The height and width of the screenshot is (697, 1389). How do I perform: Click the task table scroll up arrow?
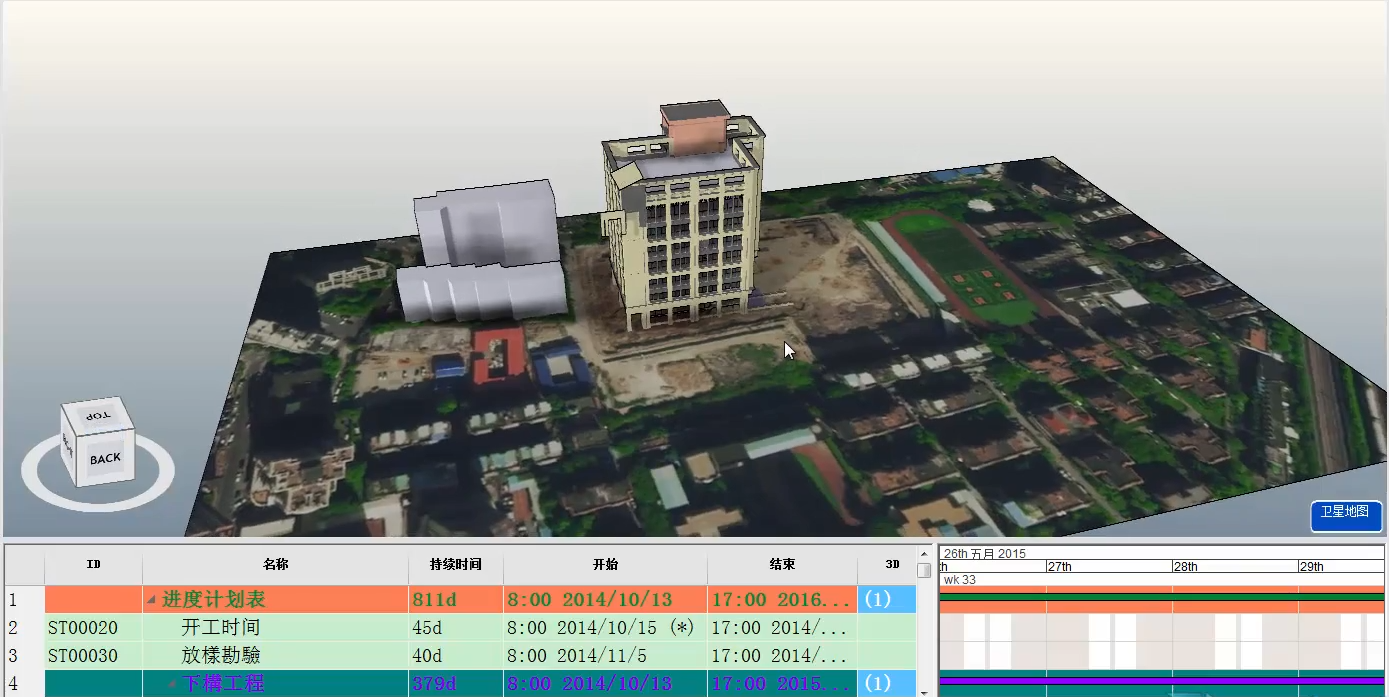(x=925, y=553)
